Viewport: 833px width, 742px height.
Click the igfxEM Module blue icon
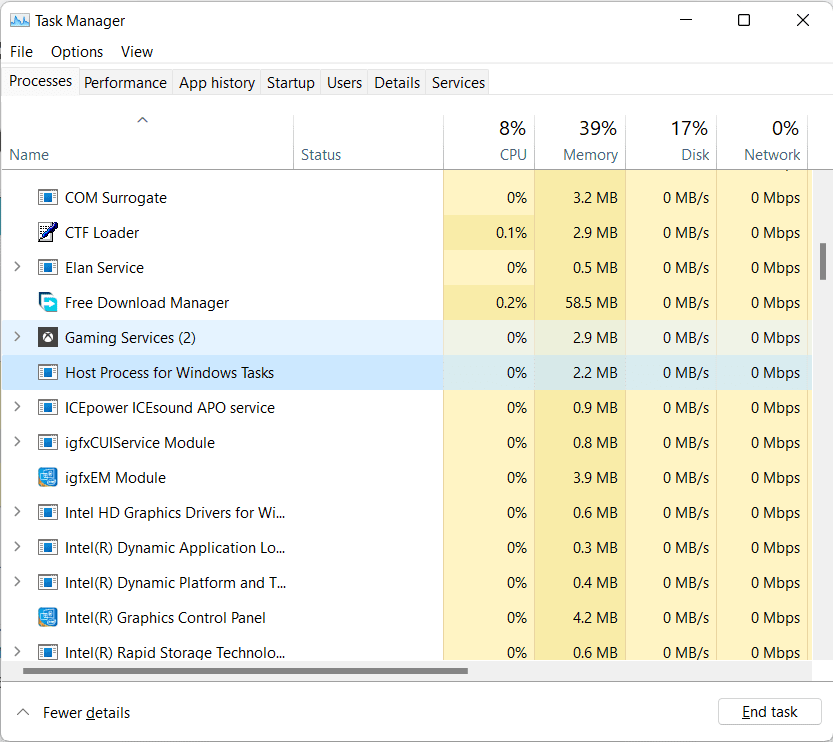47,477
